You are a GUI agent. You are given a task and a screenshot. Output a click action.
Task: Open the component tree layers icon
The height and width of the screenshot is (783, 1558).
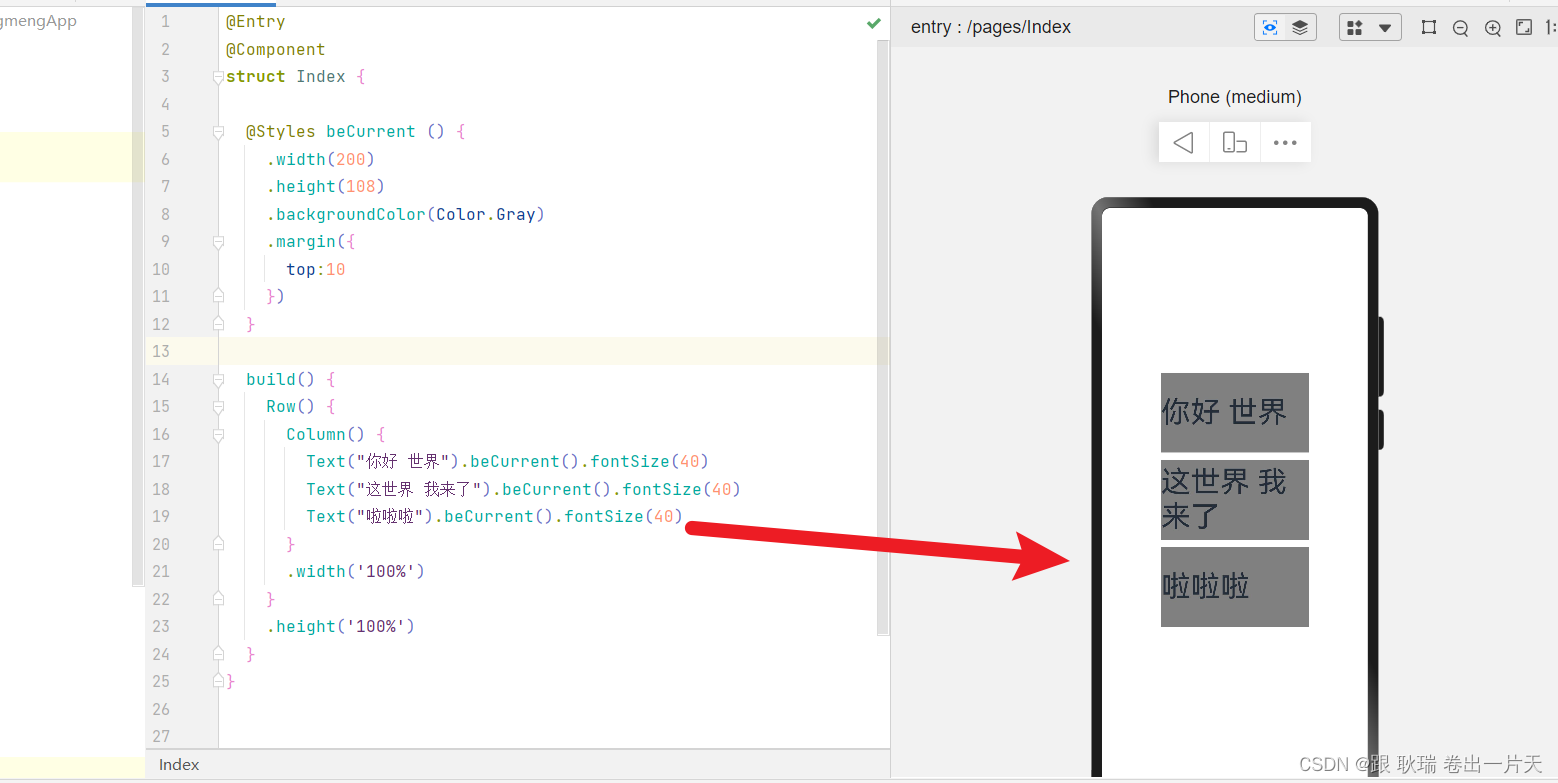[x=1300, y=28]
